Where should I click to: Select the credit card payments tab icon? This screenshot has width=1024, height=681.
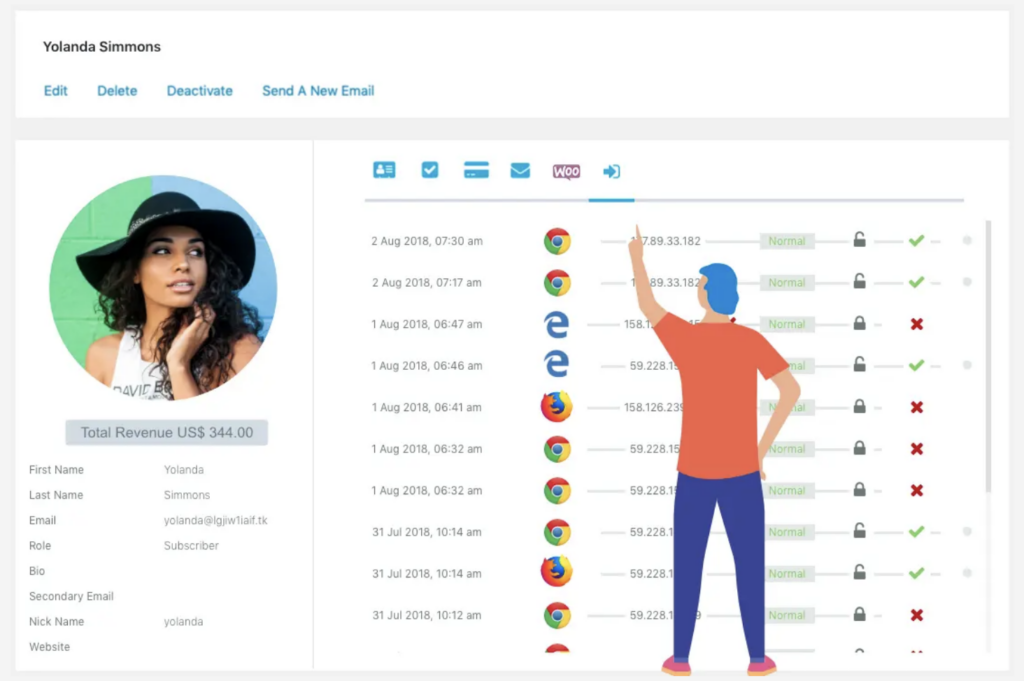[476, 171]
